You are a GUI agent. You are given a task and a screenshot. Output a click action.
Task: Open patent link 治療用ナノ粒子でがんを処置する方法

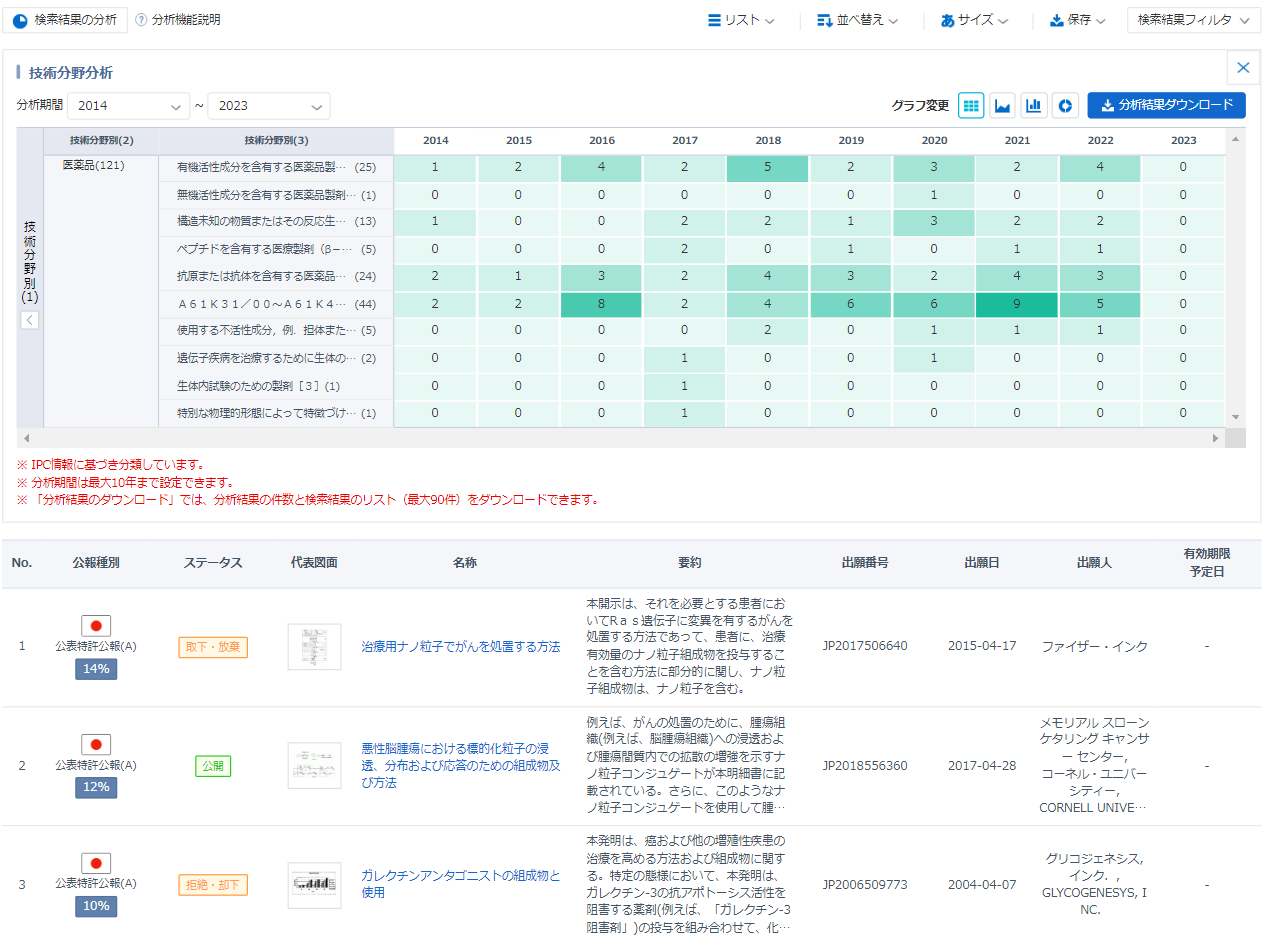point(460,647)
